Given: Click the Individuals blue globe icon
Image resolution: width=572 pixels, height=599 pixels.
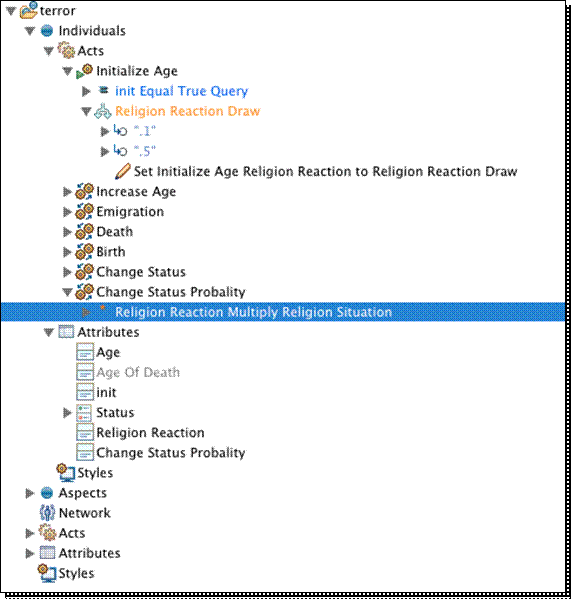Looking at the screenshot, I should click(x=47, y=31).
